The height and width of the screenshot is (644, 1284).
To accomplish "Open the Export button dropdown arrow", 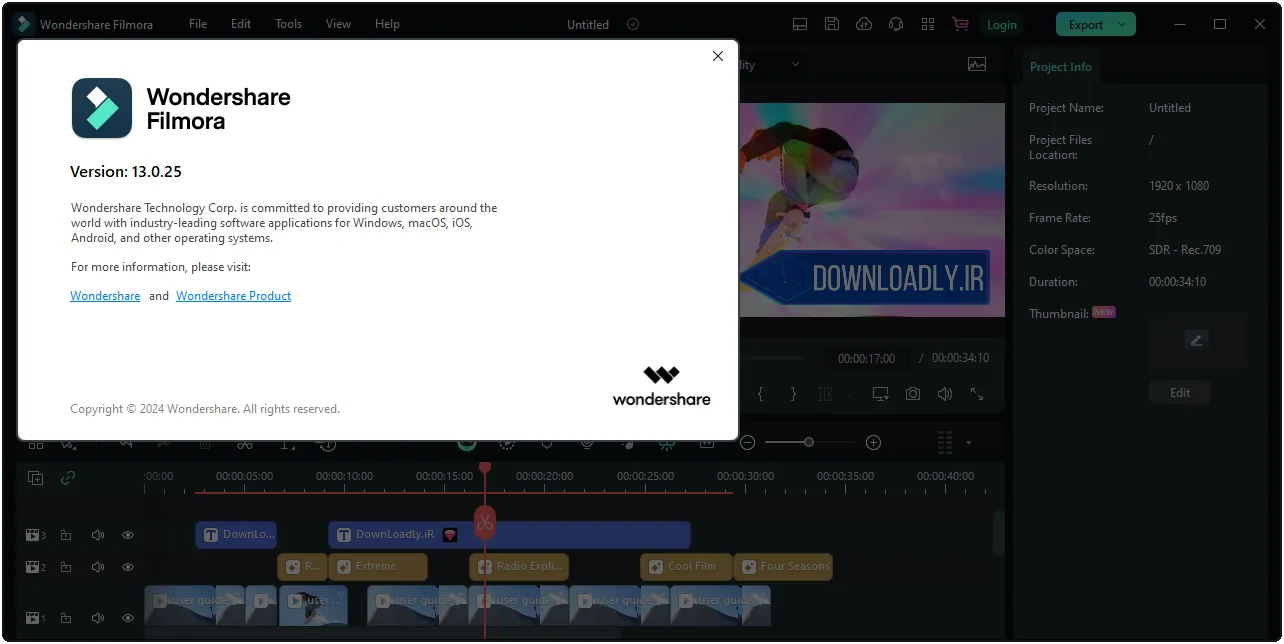I will 1122,25.
